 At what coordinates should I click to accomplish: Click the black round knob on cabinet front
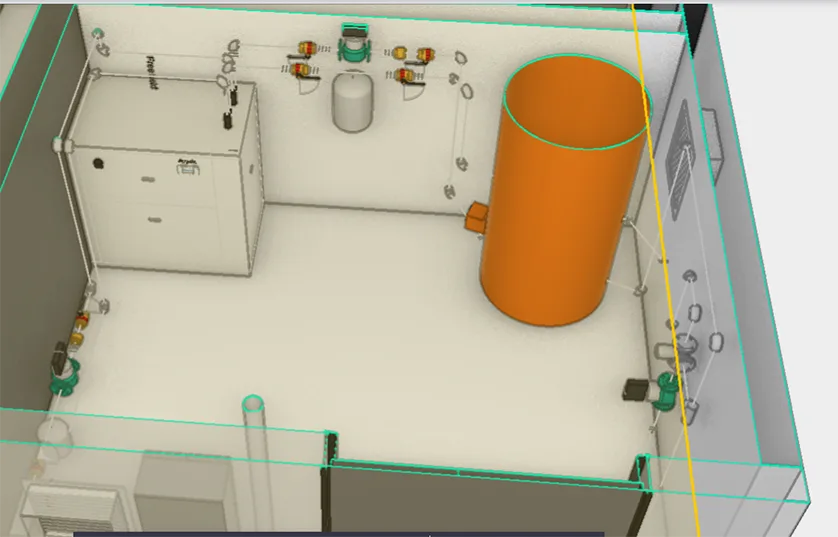(98, 163)
